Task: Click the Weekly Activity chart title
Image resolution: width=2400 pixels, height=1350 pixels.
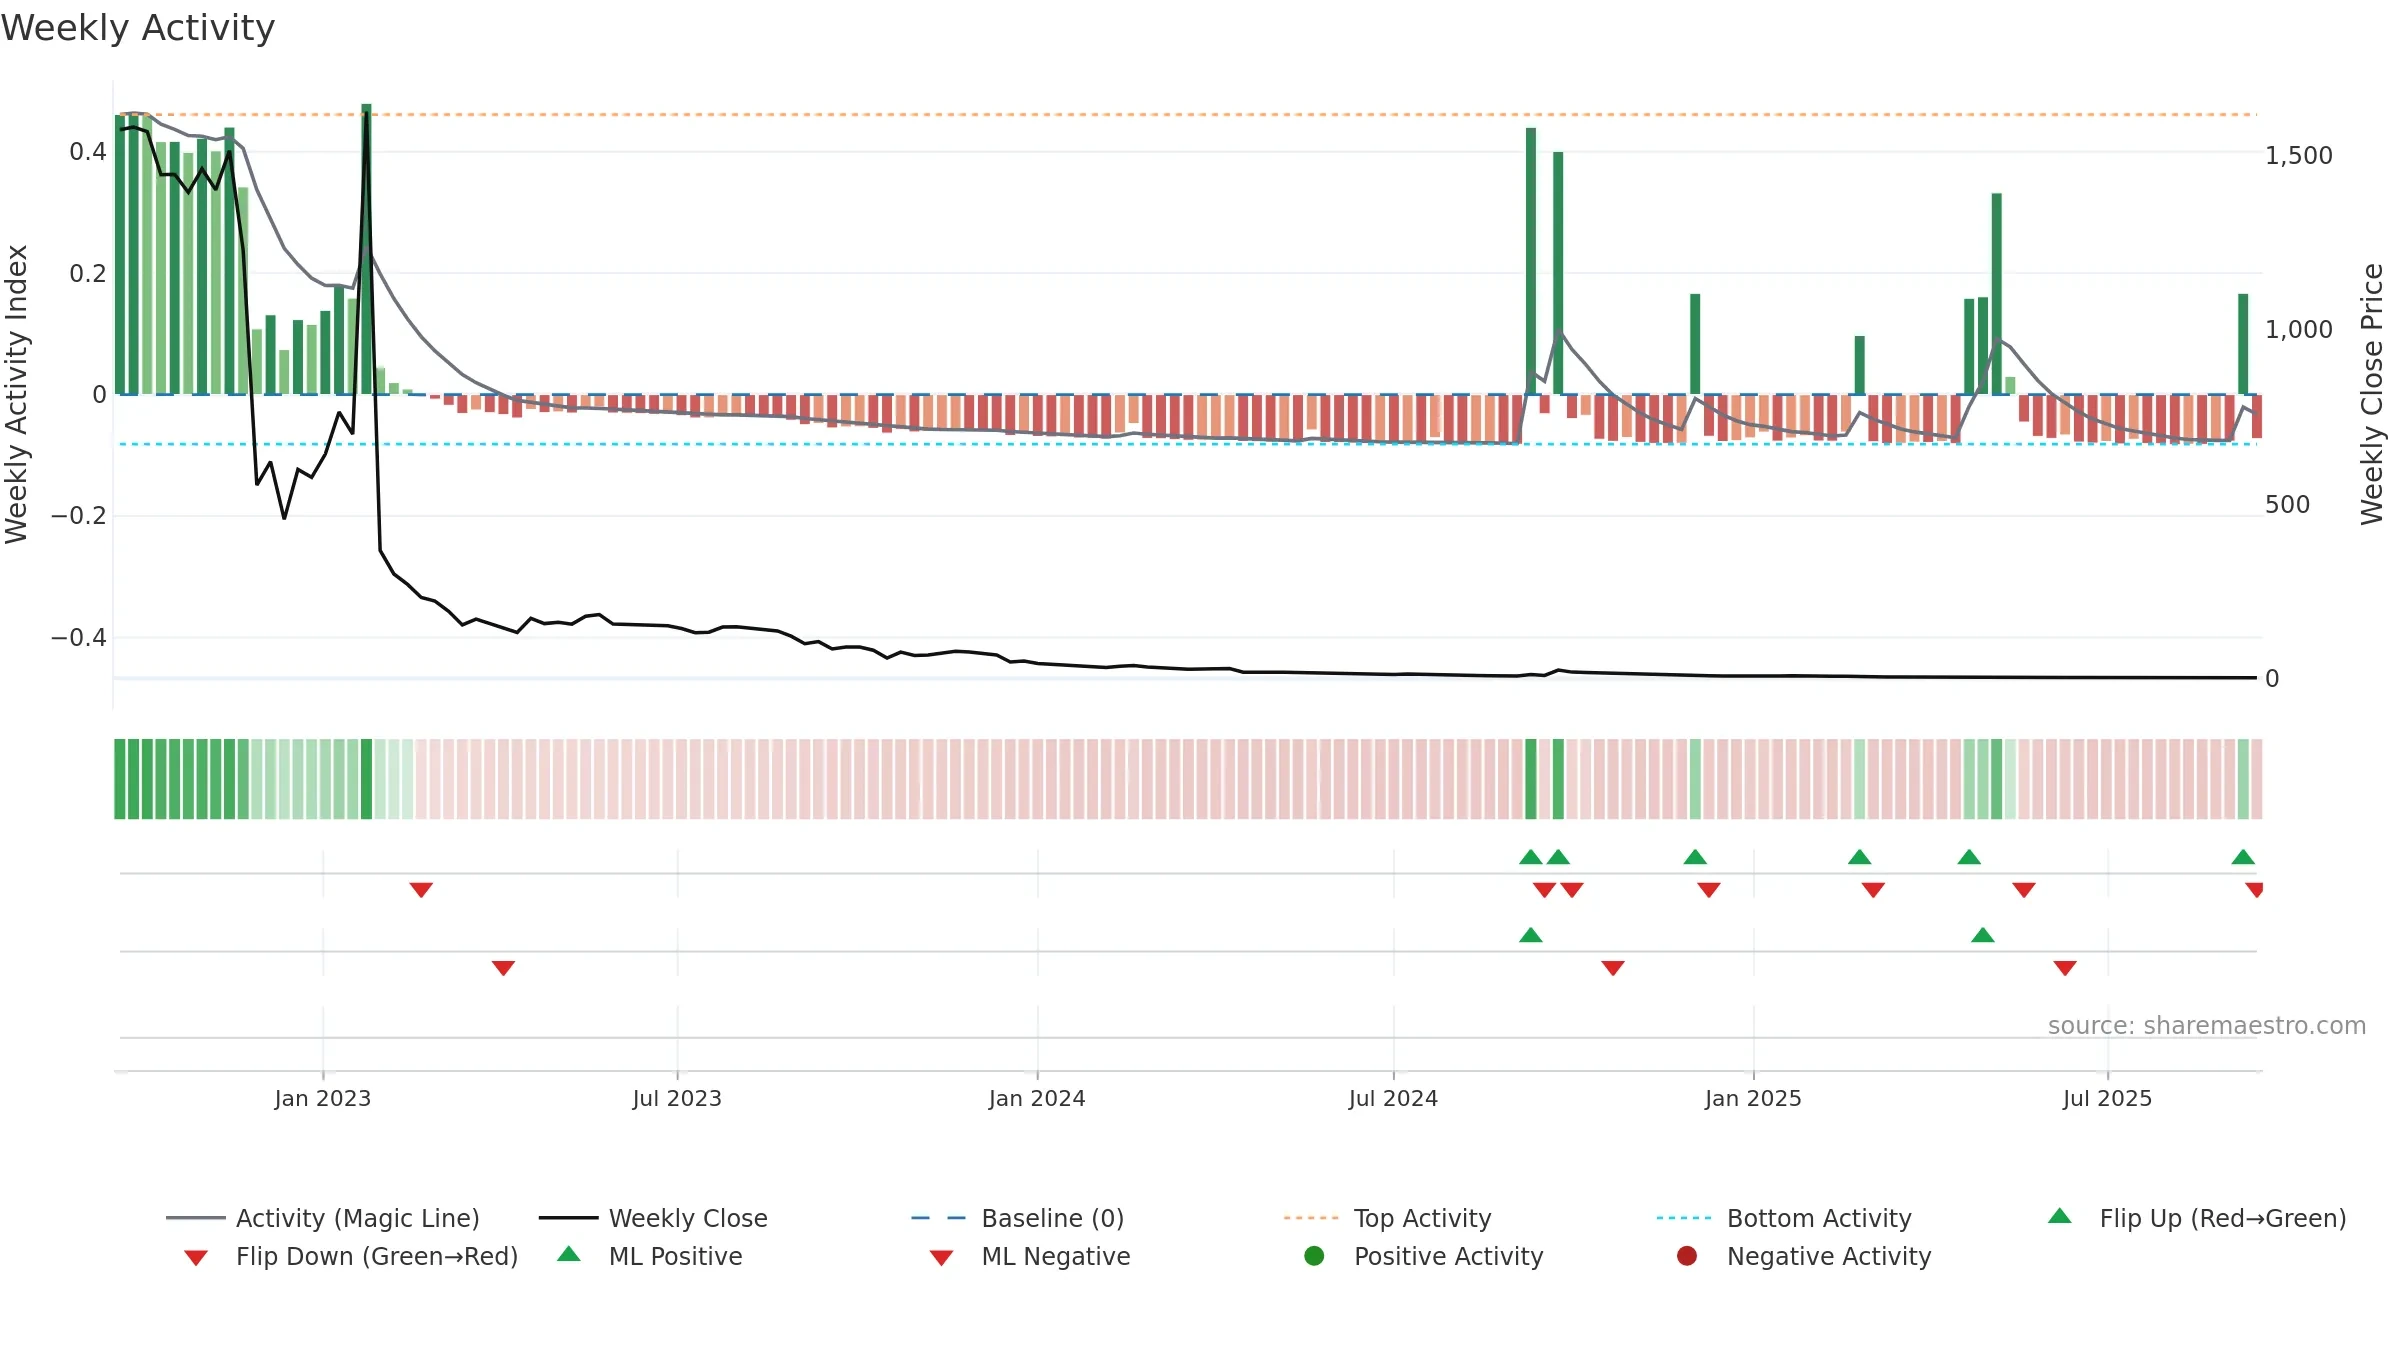Action: 138,28
